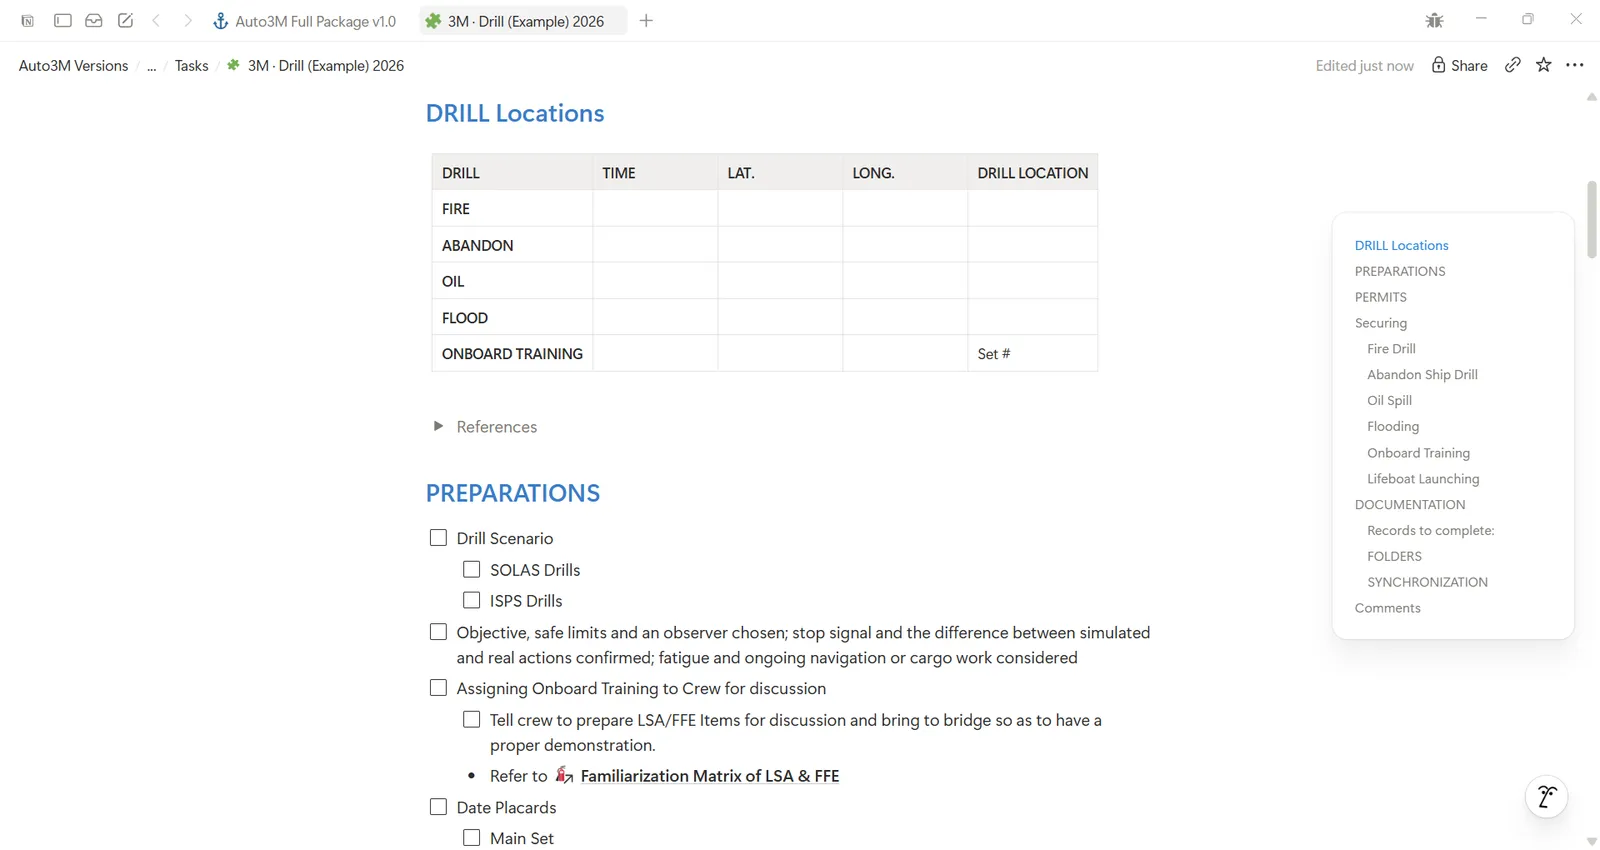Go to the Tasks breadcrumb

click(x=192, y=66)
